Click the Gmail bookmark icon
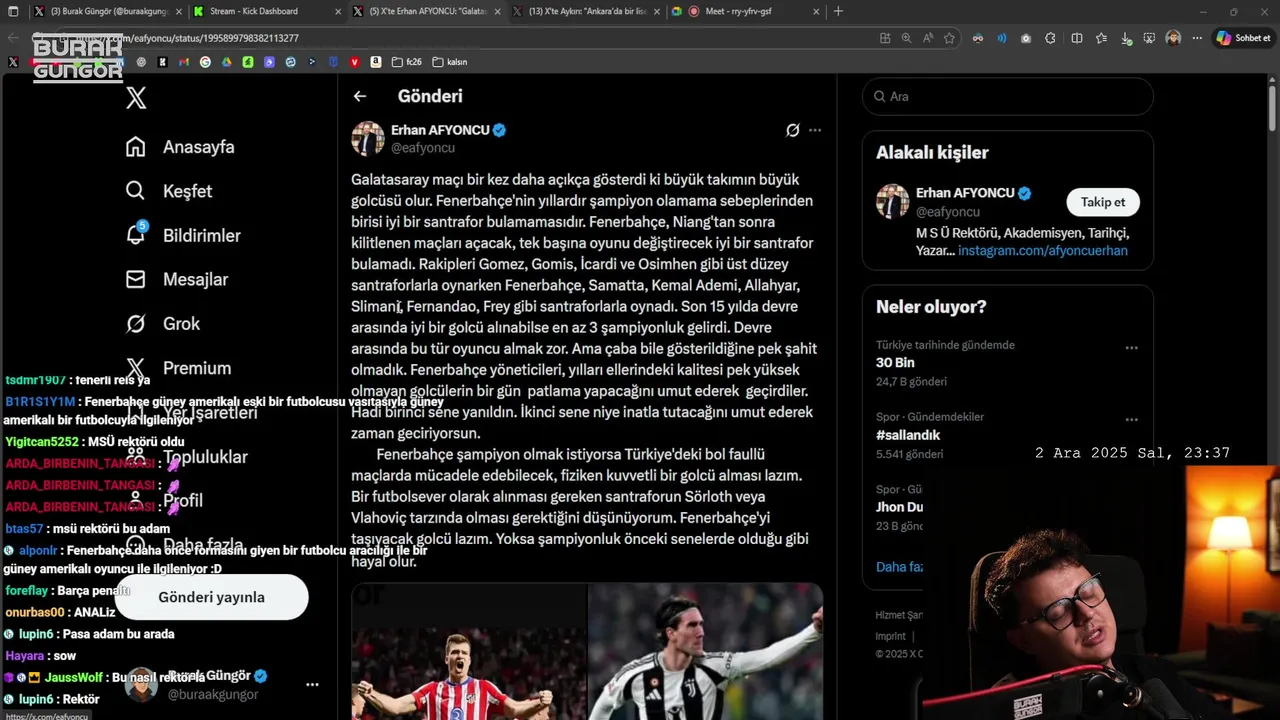This screenshot has height=720, width=1280. point(183,62)
